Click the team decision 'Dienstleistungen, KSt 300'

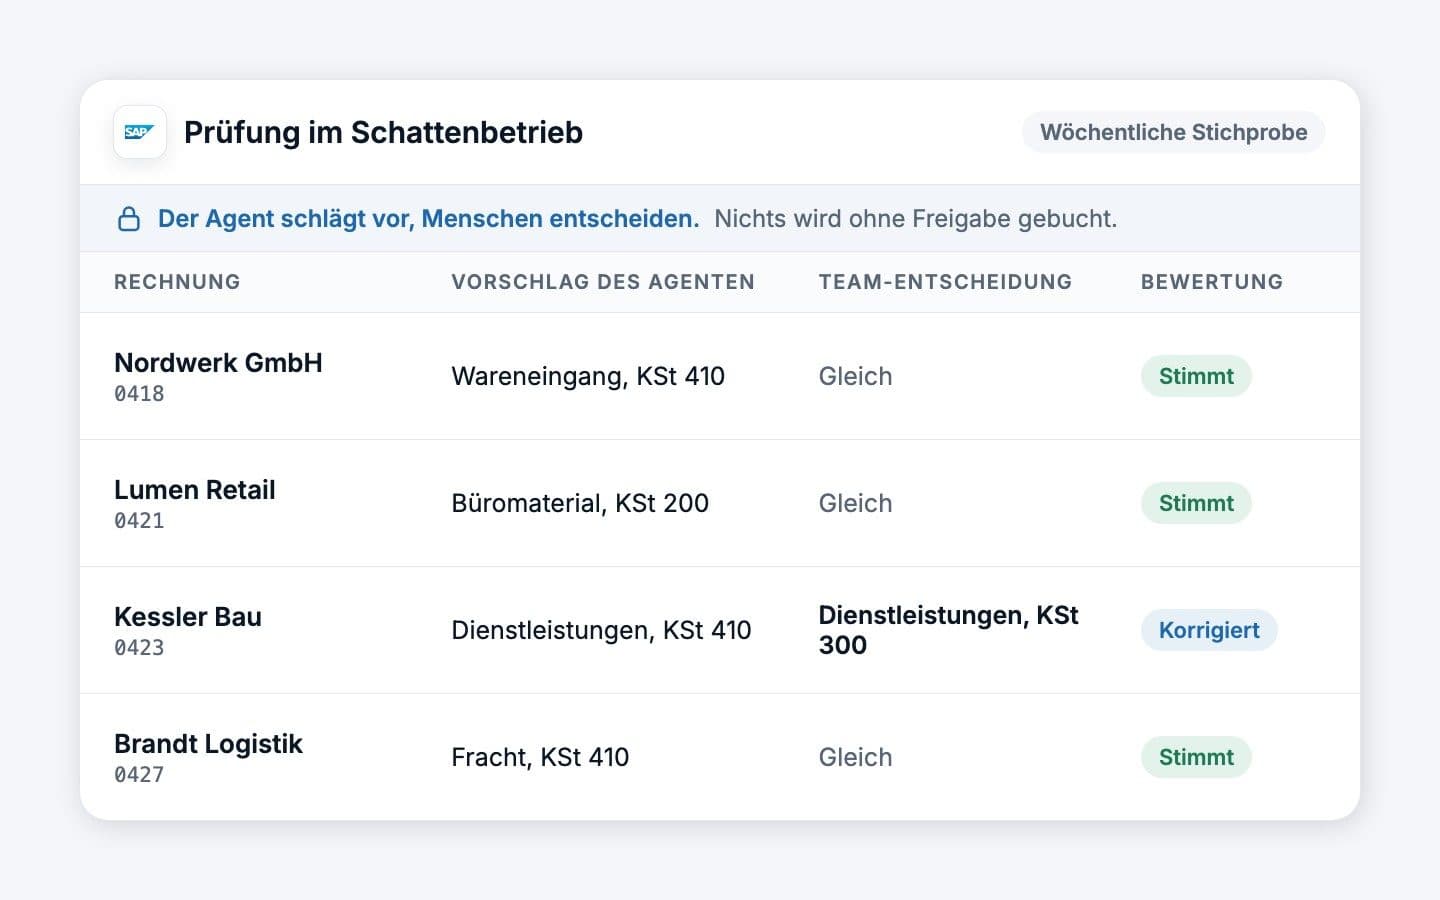(948, 630)
